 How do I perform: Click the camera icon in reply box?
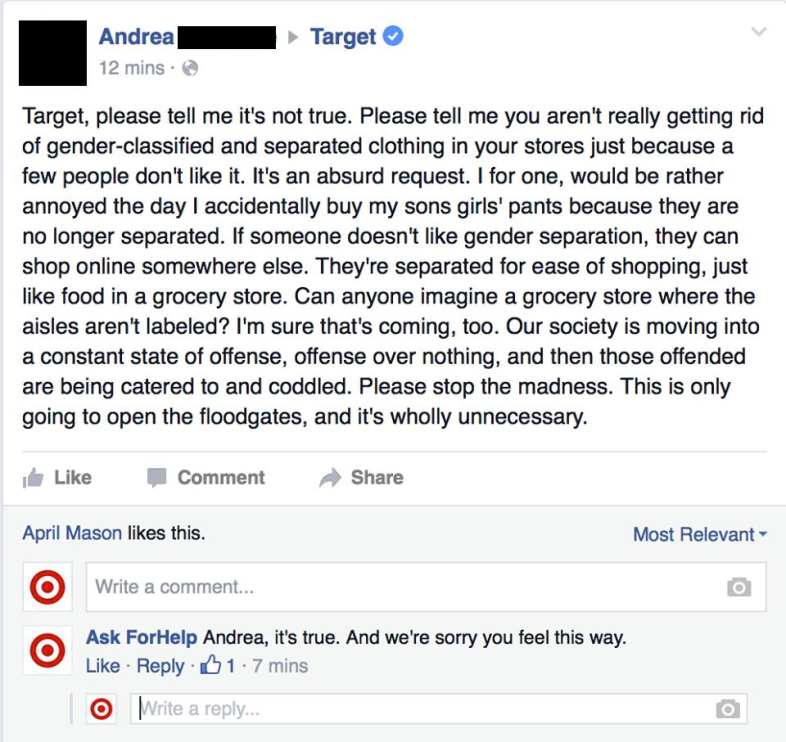(x=728, y=708)
